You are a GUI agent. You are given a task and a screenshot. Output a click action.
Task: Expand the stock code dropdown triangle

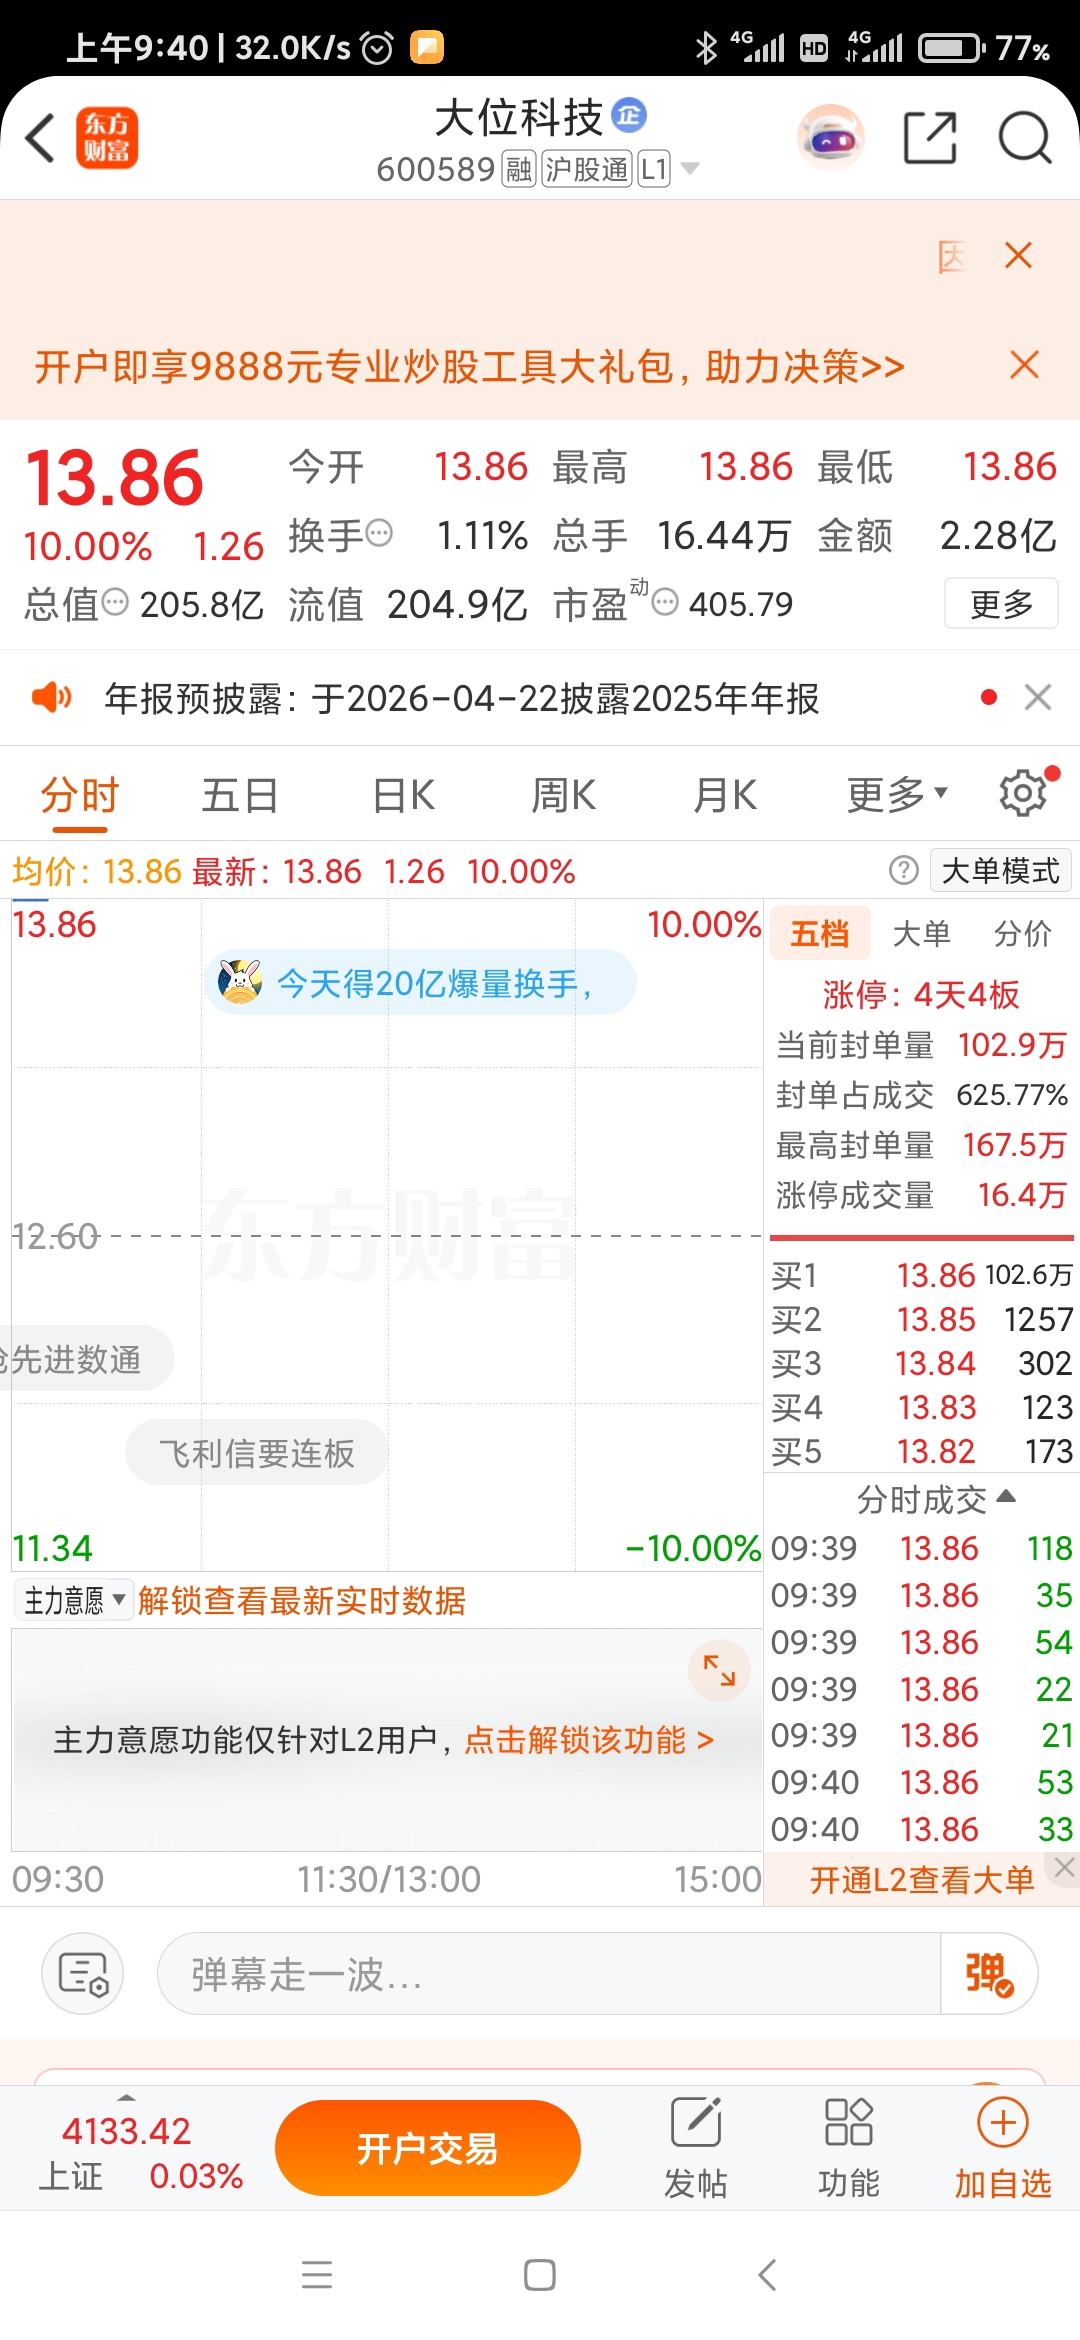(689, 168)
